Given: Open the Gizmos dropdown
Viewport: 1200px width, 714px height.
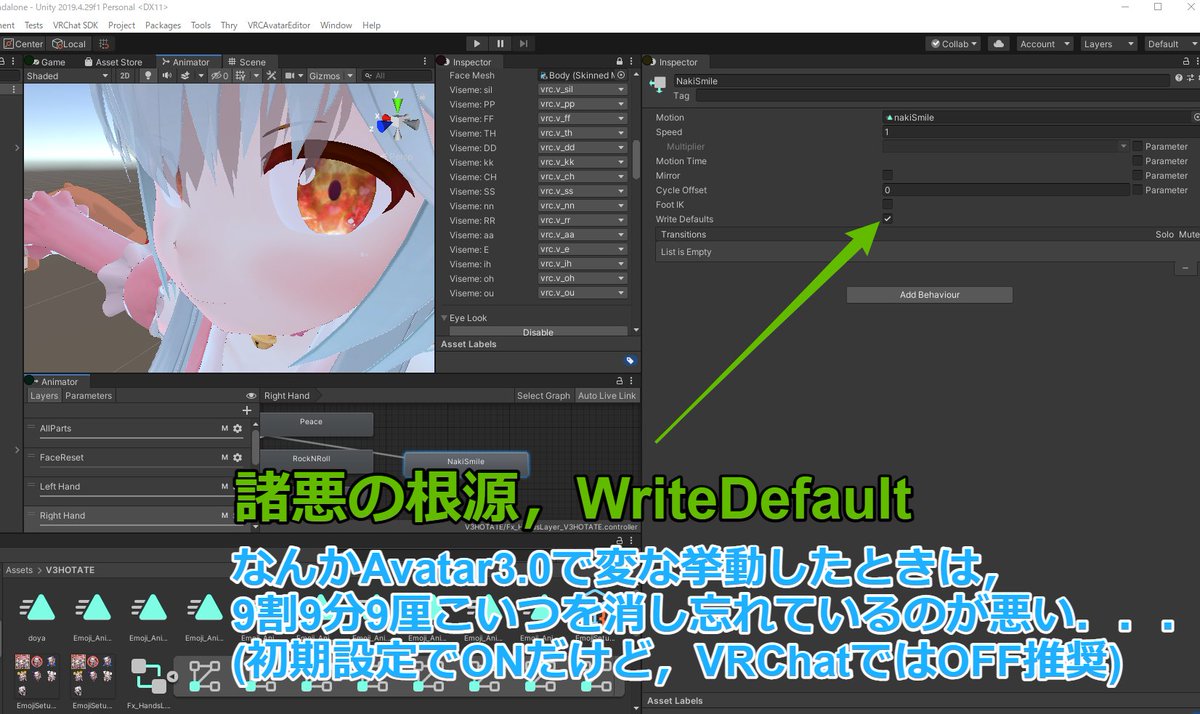Looking at the screenshot, I should tap(330, 76).
